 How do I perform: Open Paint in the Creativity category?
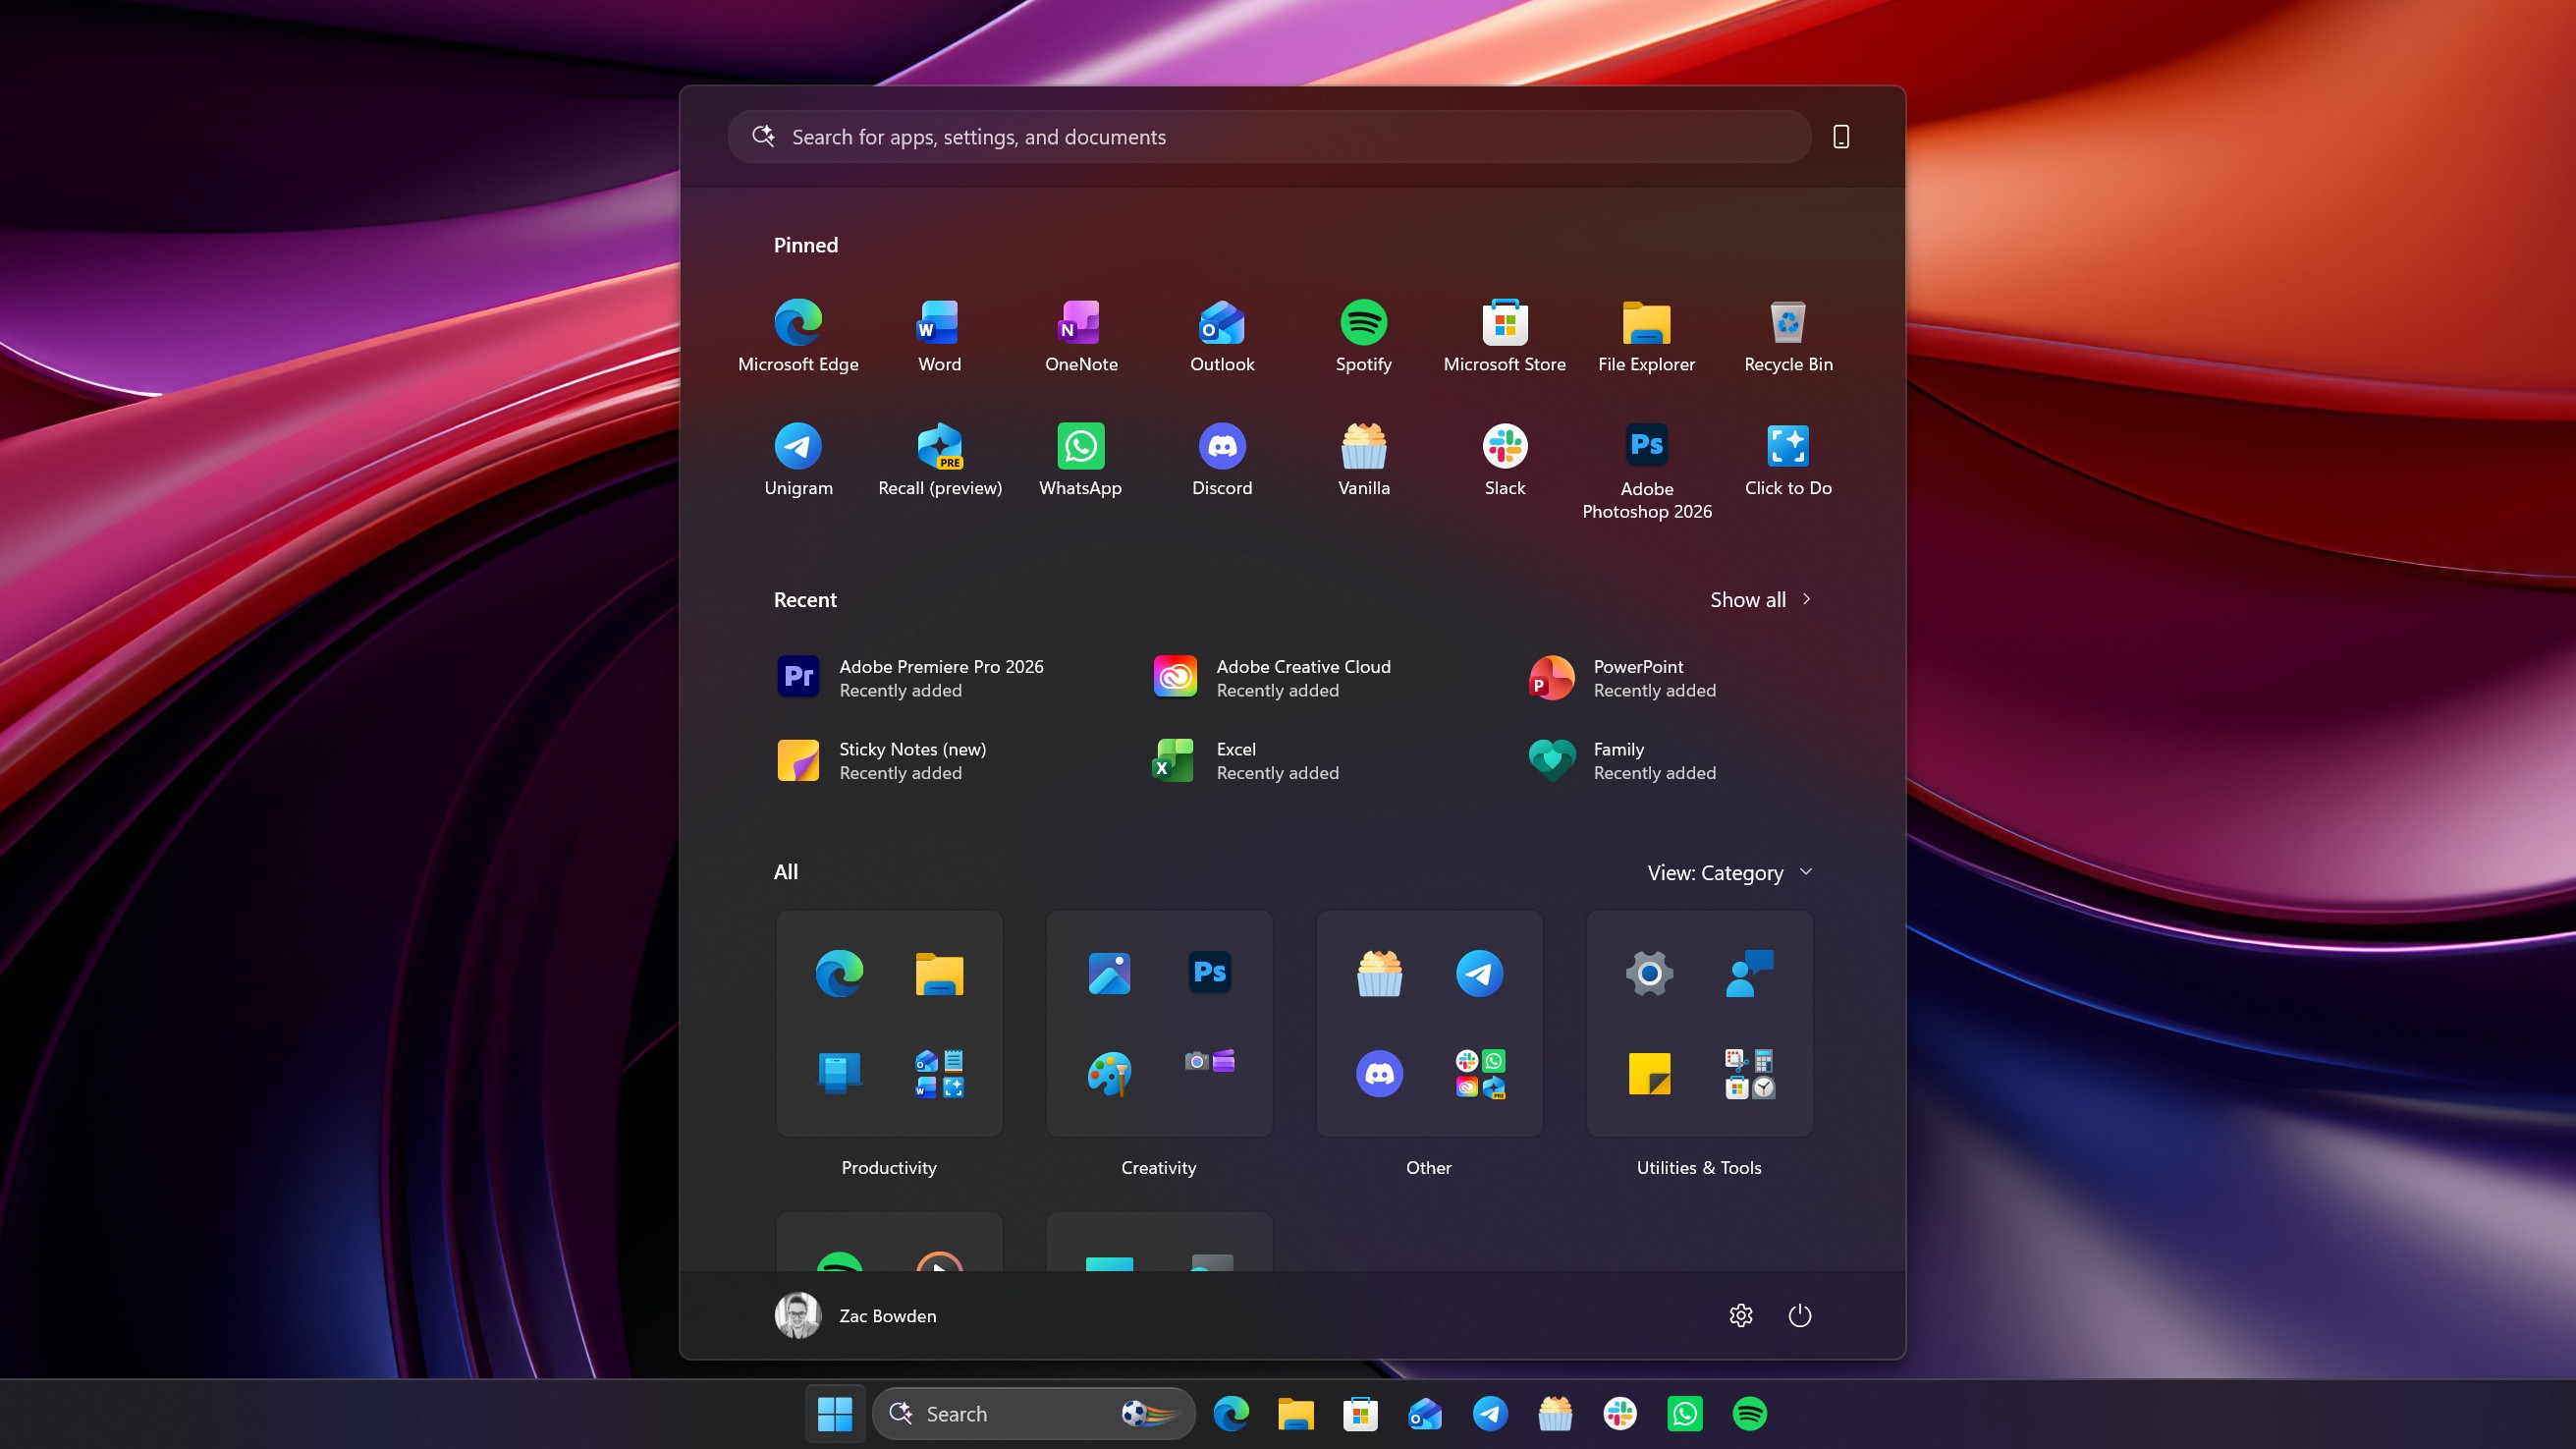[1109, 1074]
